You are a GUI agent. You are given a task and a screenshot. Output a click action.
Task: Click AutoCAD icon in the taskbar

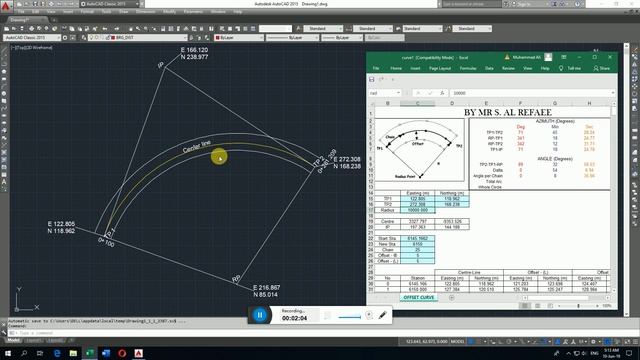click(138, 353)
